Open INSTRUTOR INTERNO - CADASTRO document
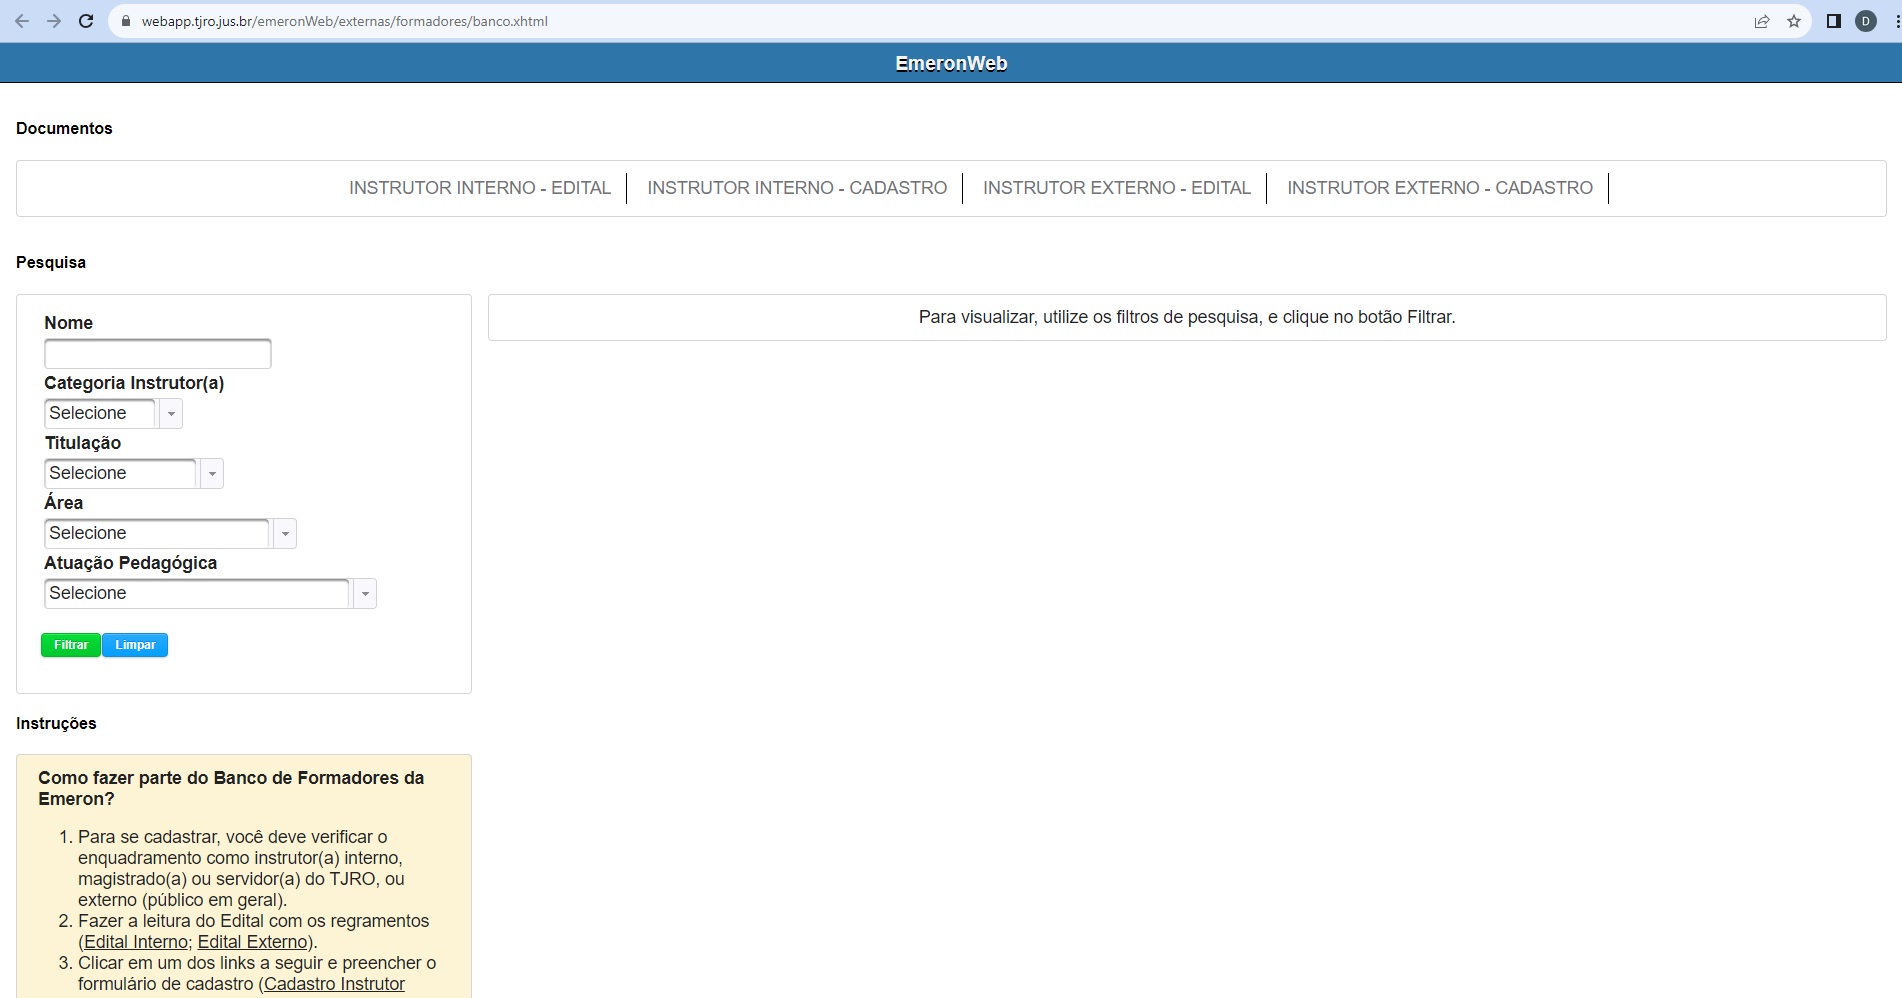Image resolution: width=1902 pixels, height=998 pixels. (797, 188)
